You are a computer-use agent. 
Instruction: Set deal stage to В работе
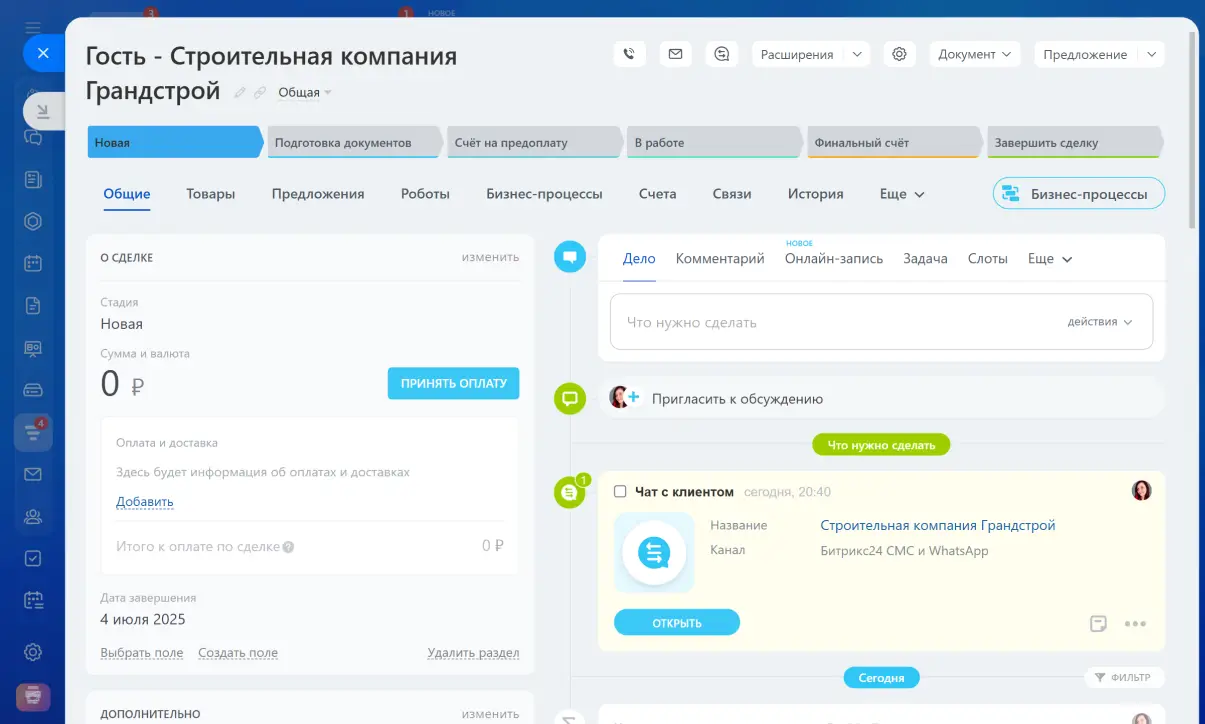tap(712, 143)
